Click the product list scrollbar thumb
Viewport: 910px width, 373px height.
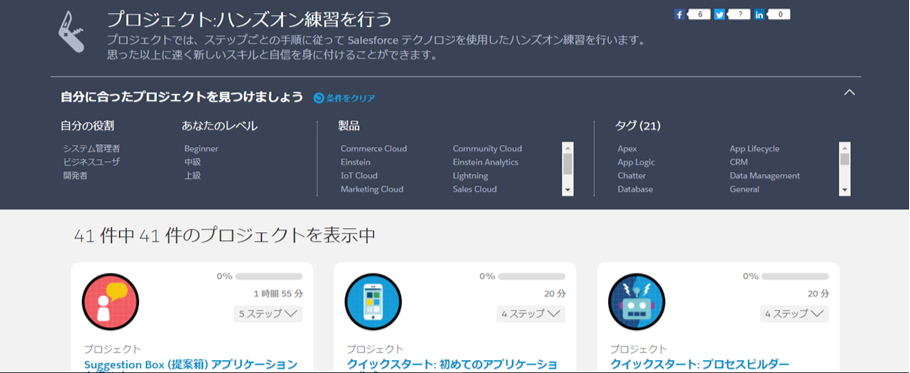tap(568, 164)
